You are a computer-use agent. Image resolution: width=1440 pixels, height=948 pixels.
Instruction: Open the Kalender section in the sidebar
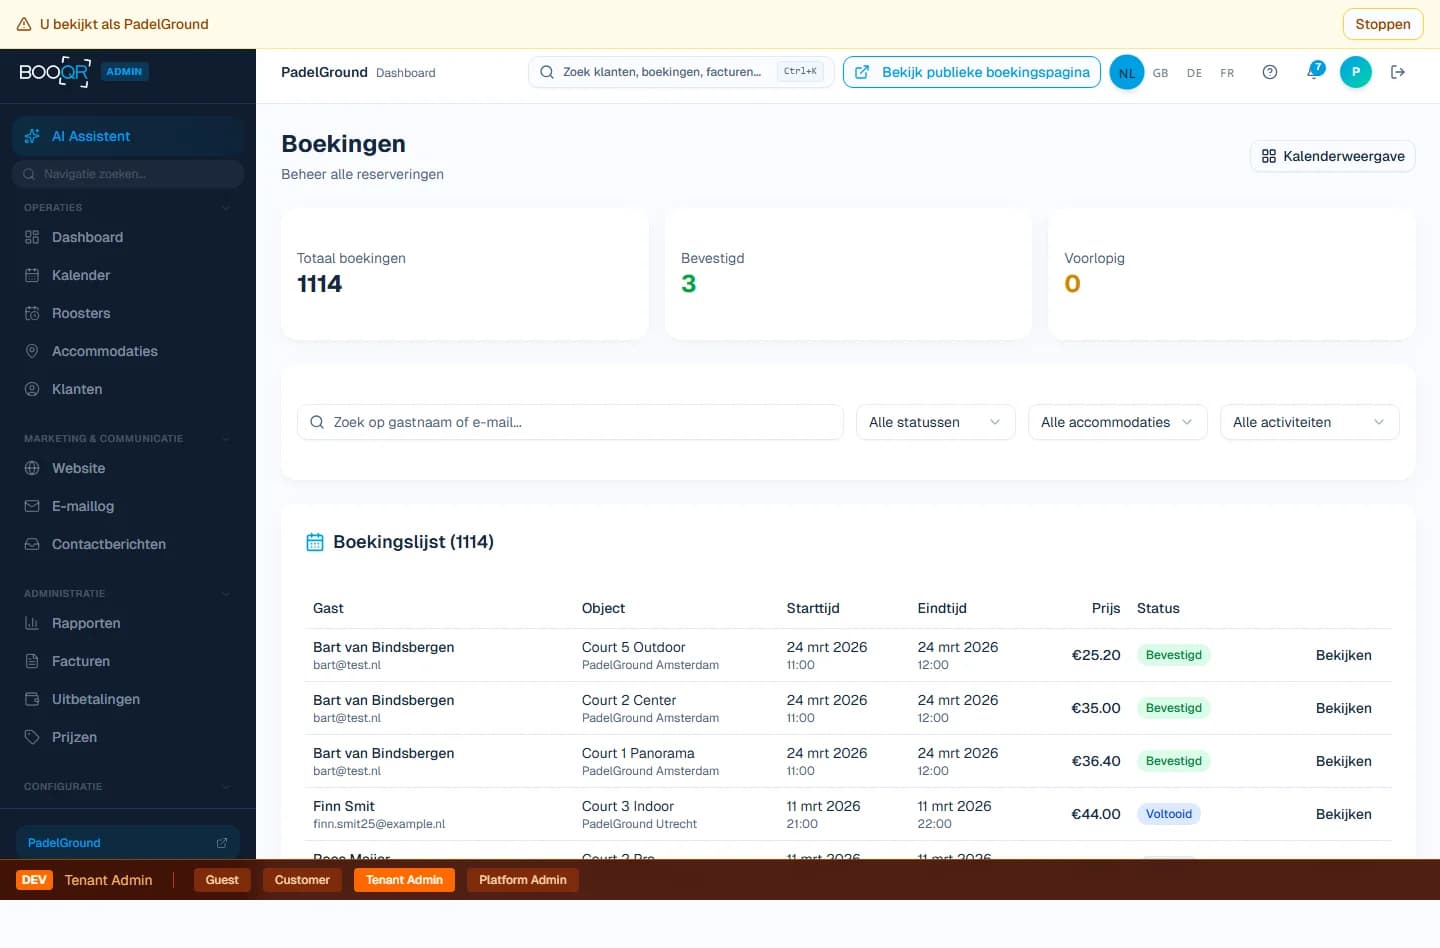80,275
